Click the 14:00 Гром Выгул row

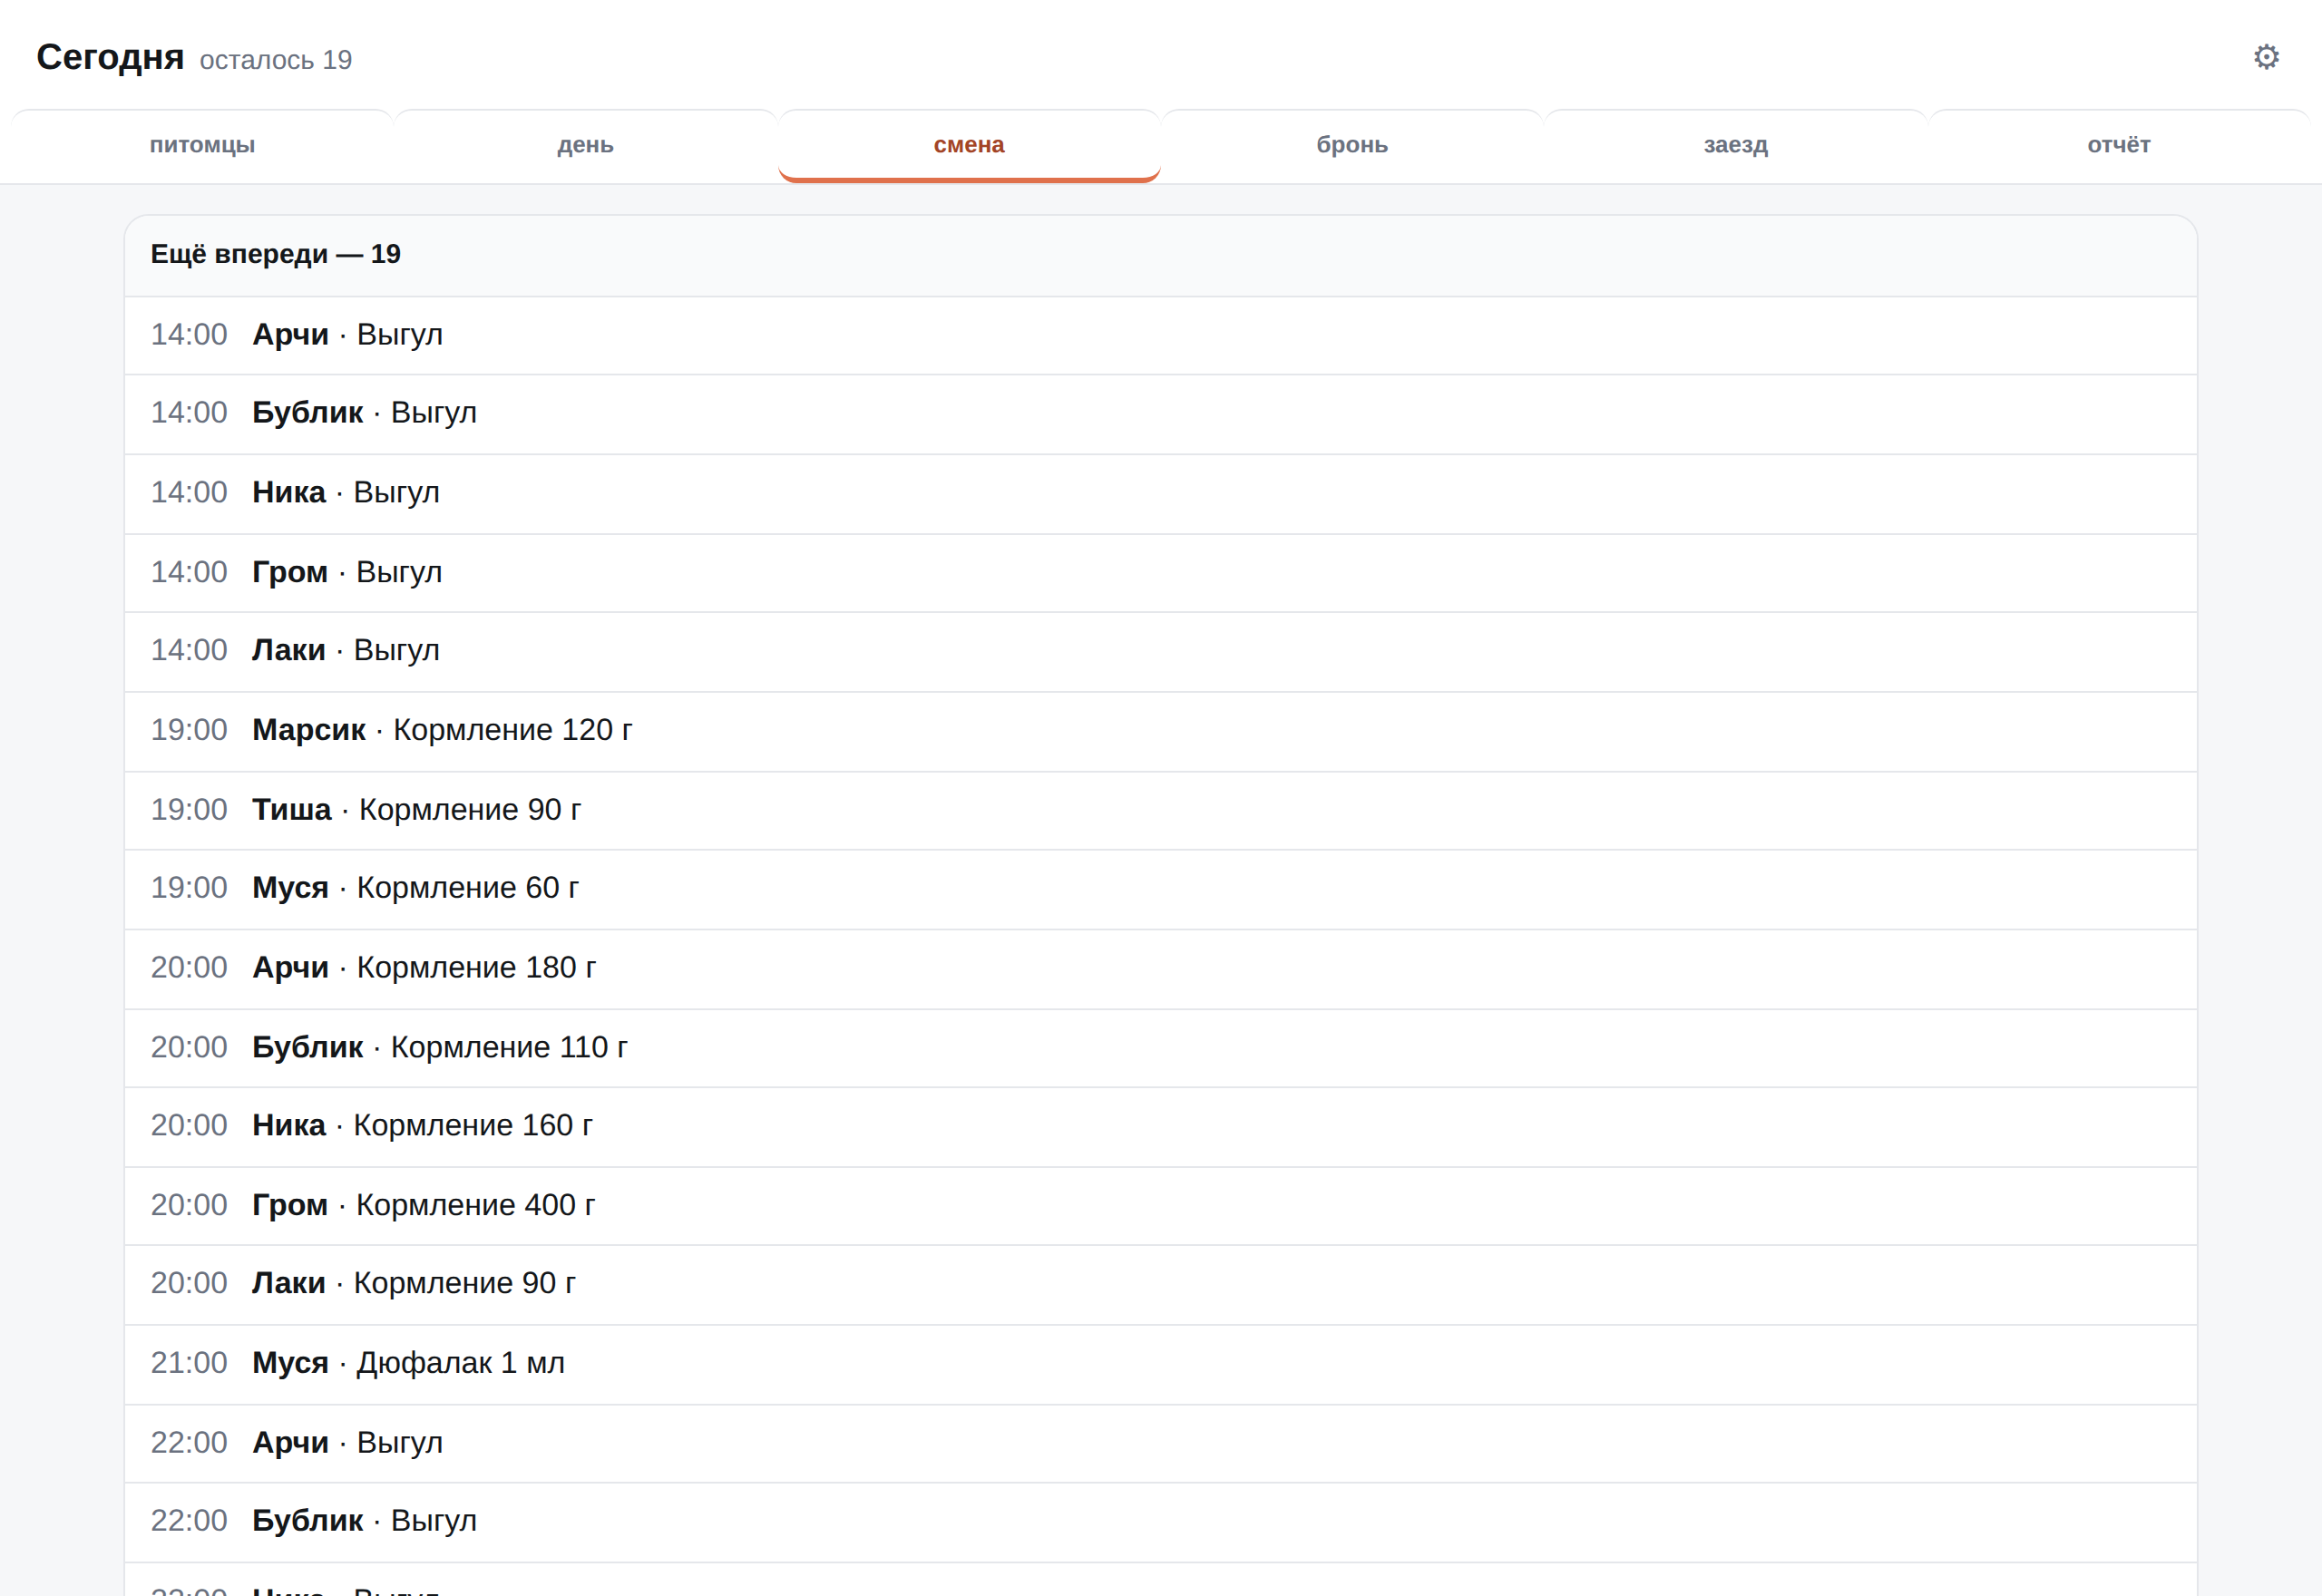click(x=1160, y=572)
